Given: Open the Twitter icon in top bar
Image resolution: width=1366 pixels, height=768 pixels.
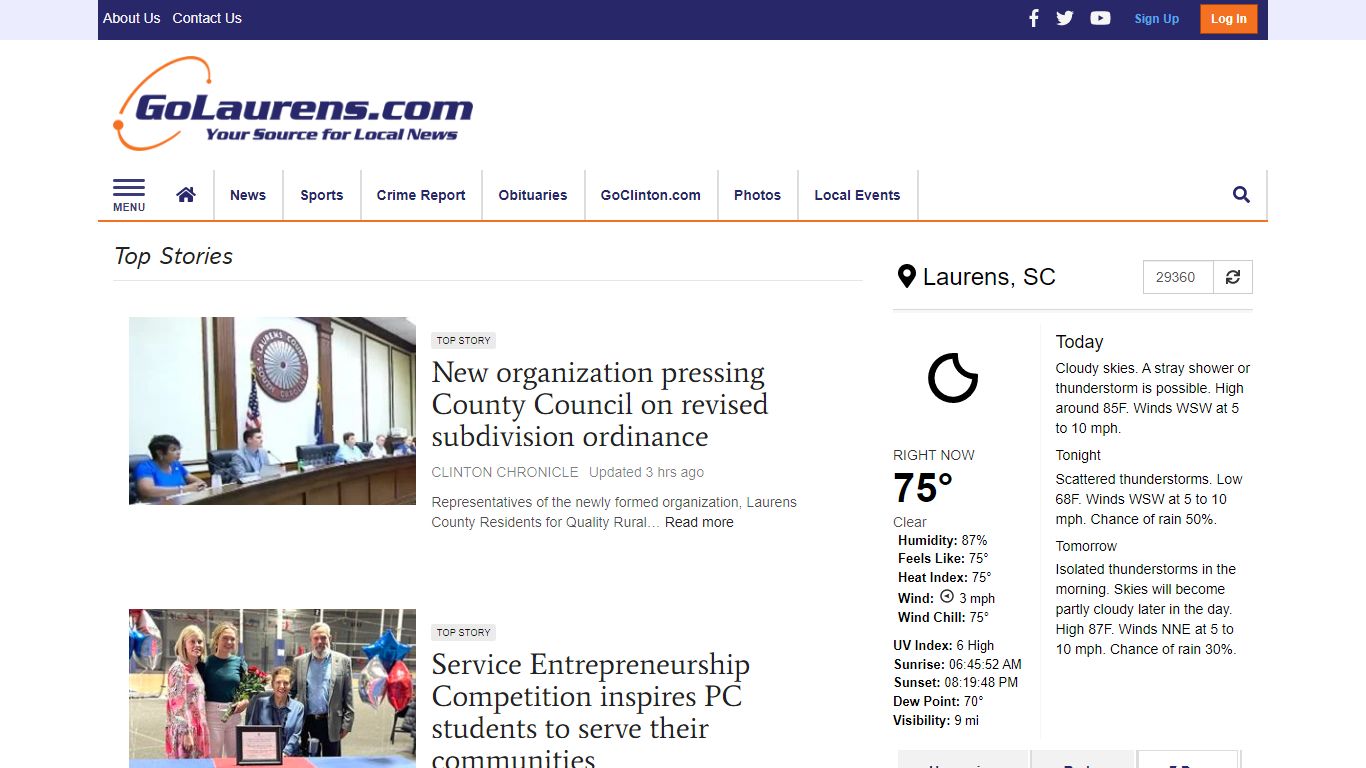Looking at the screenshot, I should [1065, 18].
